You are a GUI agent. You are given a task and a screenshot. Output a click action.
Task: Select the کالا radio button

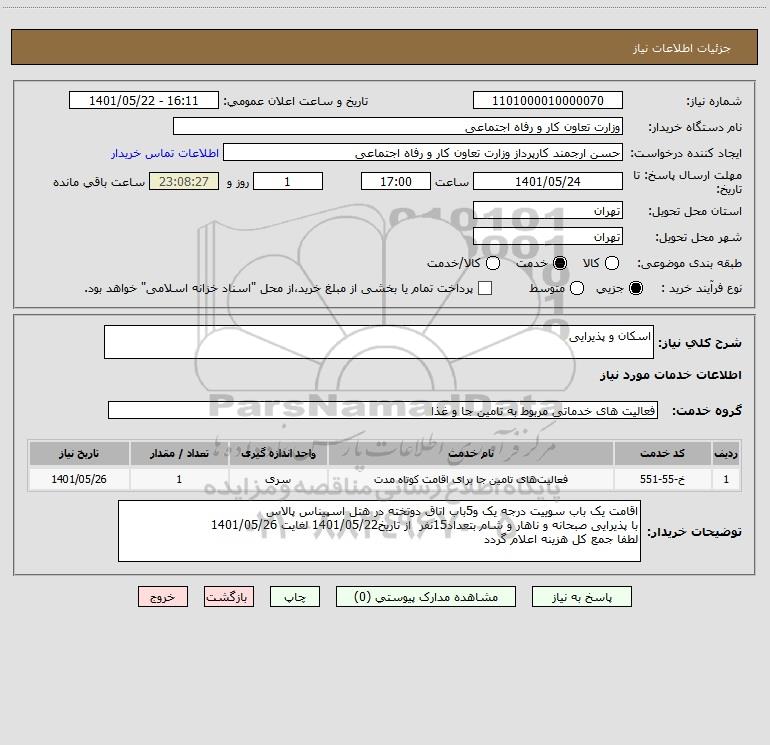point(611,263)
